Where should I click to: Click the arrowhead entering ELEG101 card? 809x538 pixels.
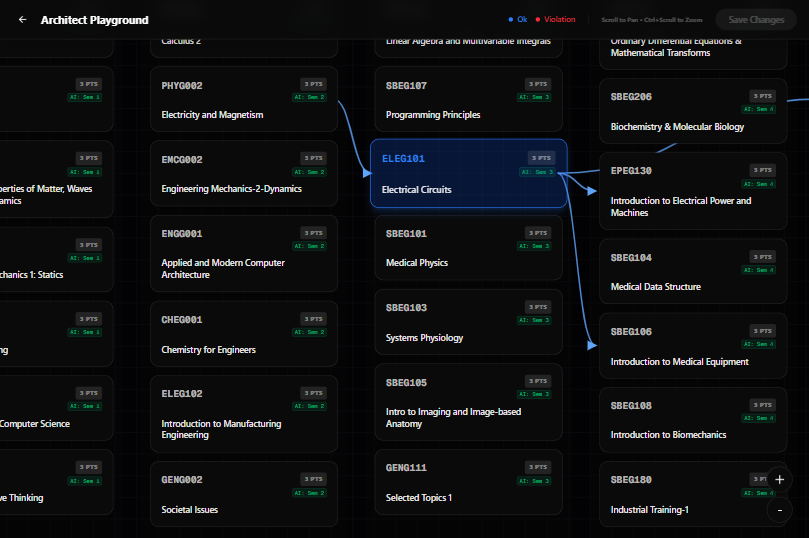367,173
